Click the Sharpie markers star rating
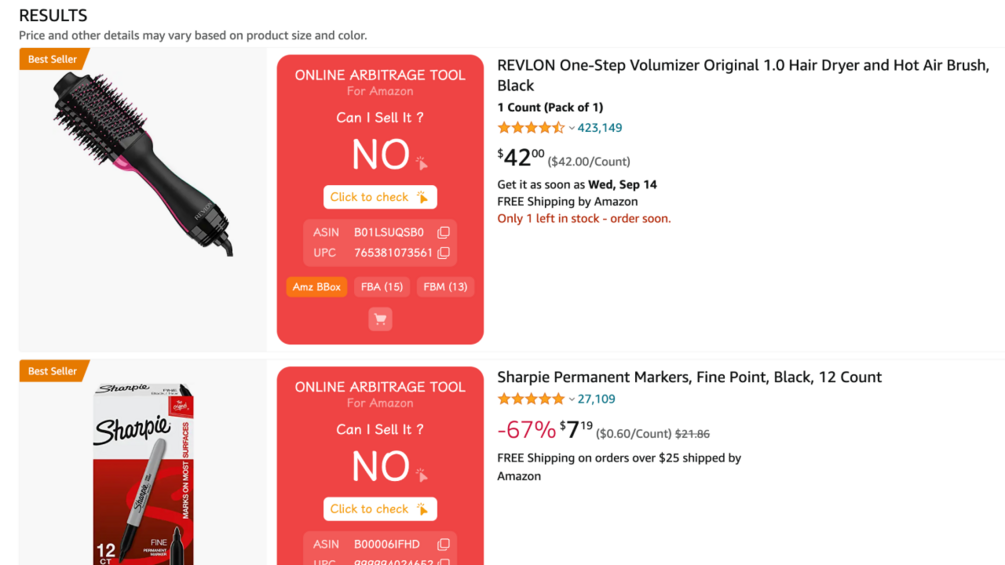1005x565 pixels. (x=530, y=399)
